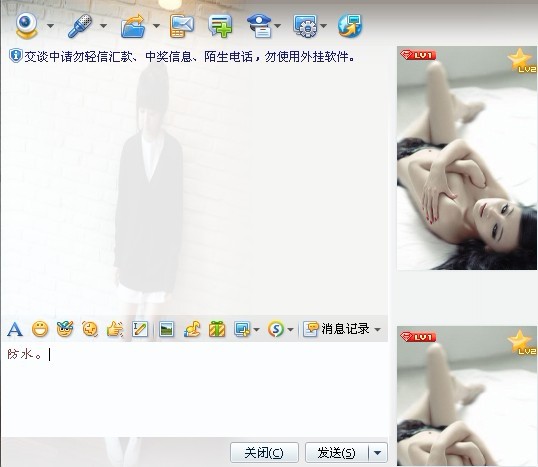The image size is (538, 467).
Task: Click into the message input field
Action: click(x=195, y=389)
